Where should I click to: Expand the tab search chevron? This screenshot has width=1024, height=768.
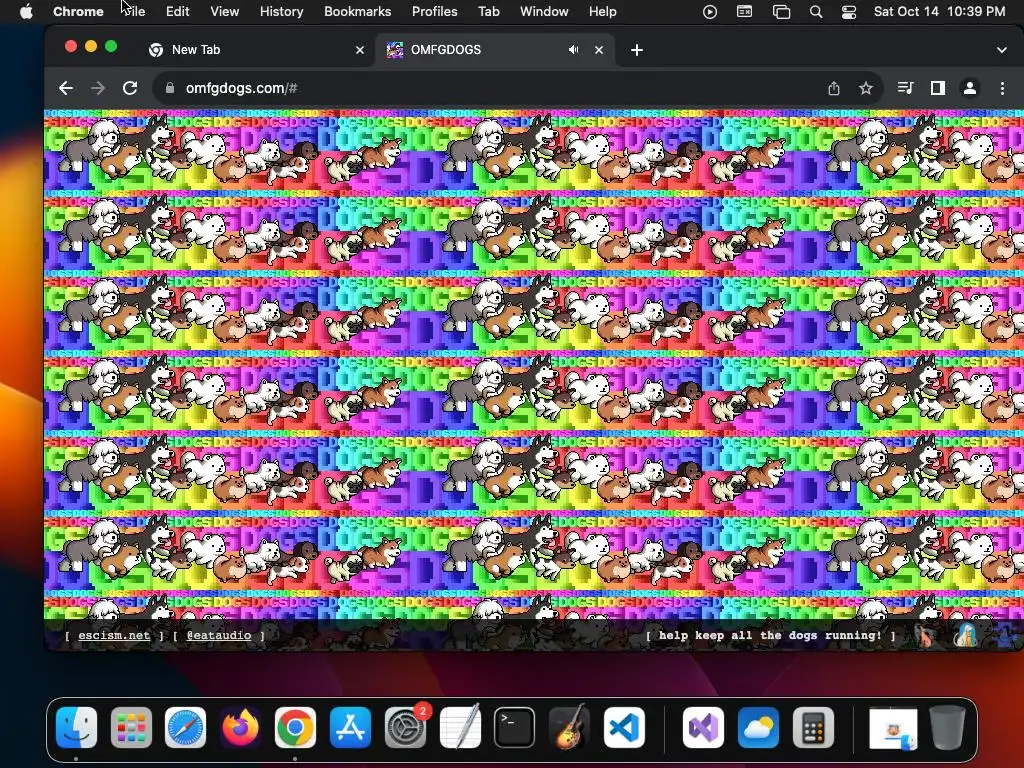(1002, 50)
